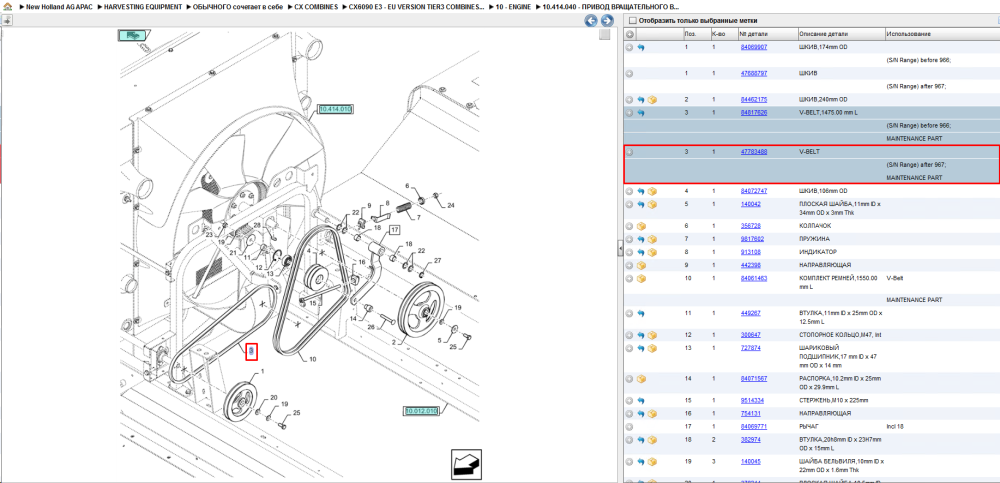Image resolution: width=1000 pixels, height=483 pixels.
Task: Click blue arrow icon for part 140042
Action: pos(641,204)
